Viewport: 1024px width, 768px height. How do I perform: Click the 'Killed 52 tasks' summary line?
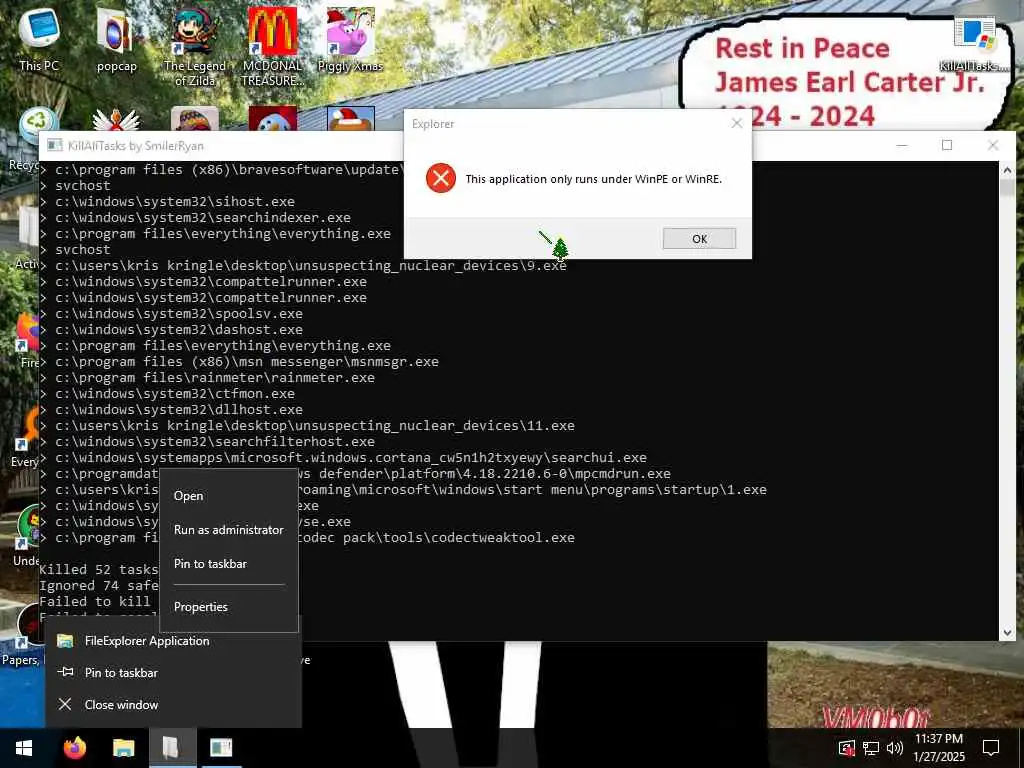pos(99,569)
